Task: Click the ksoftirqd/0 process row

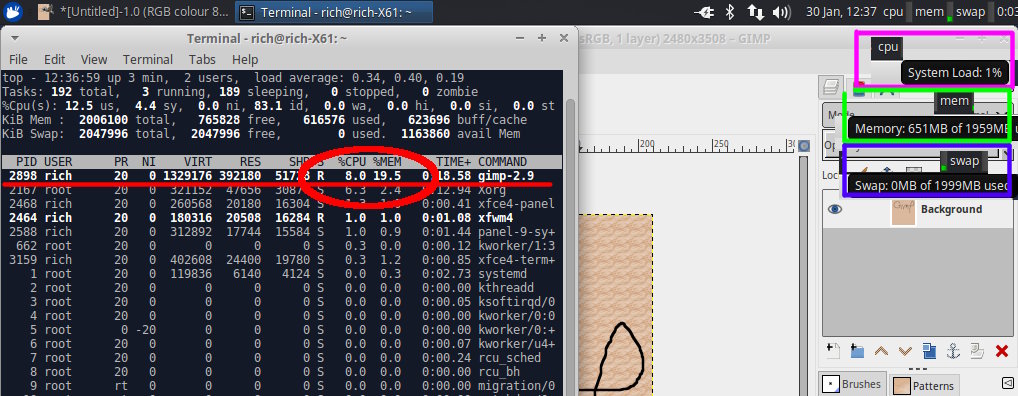Action: pos(282,302)
